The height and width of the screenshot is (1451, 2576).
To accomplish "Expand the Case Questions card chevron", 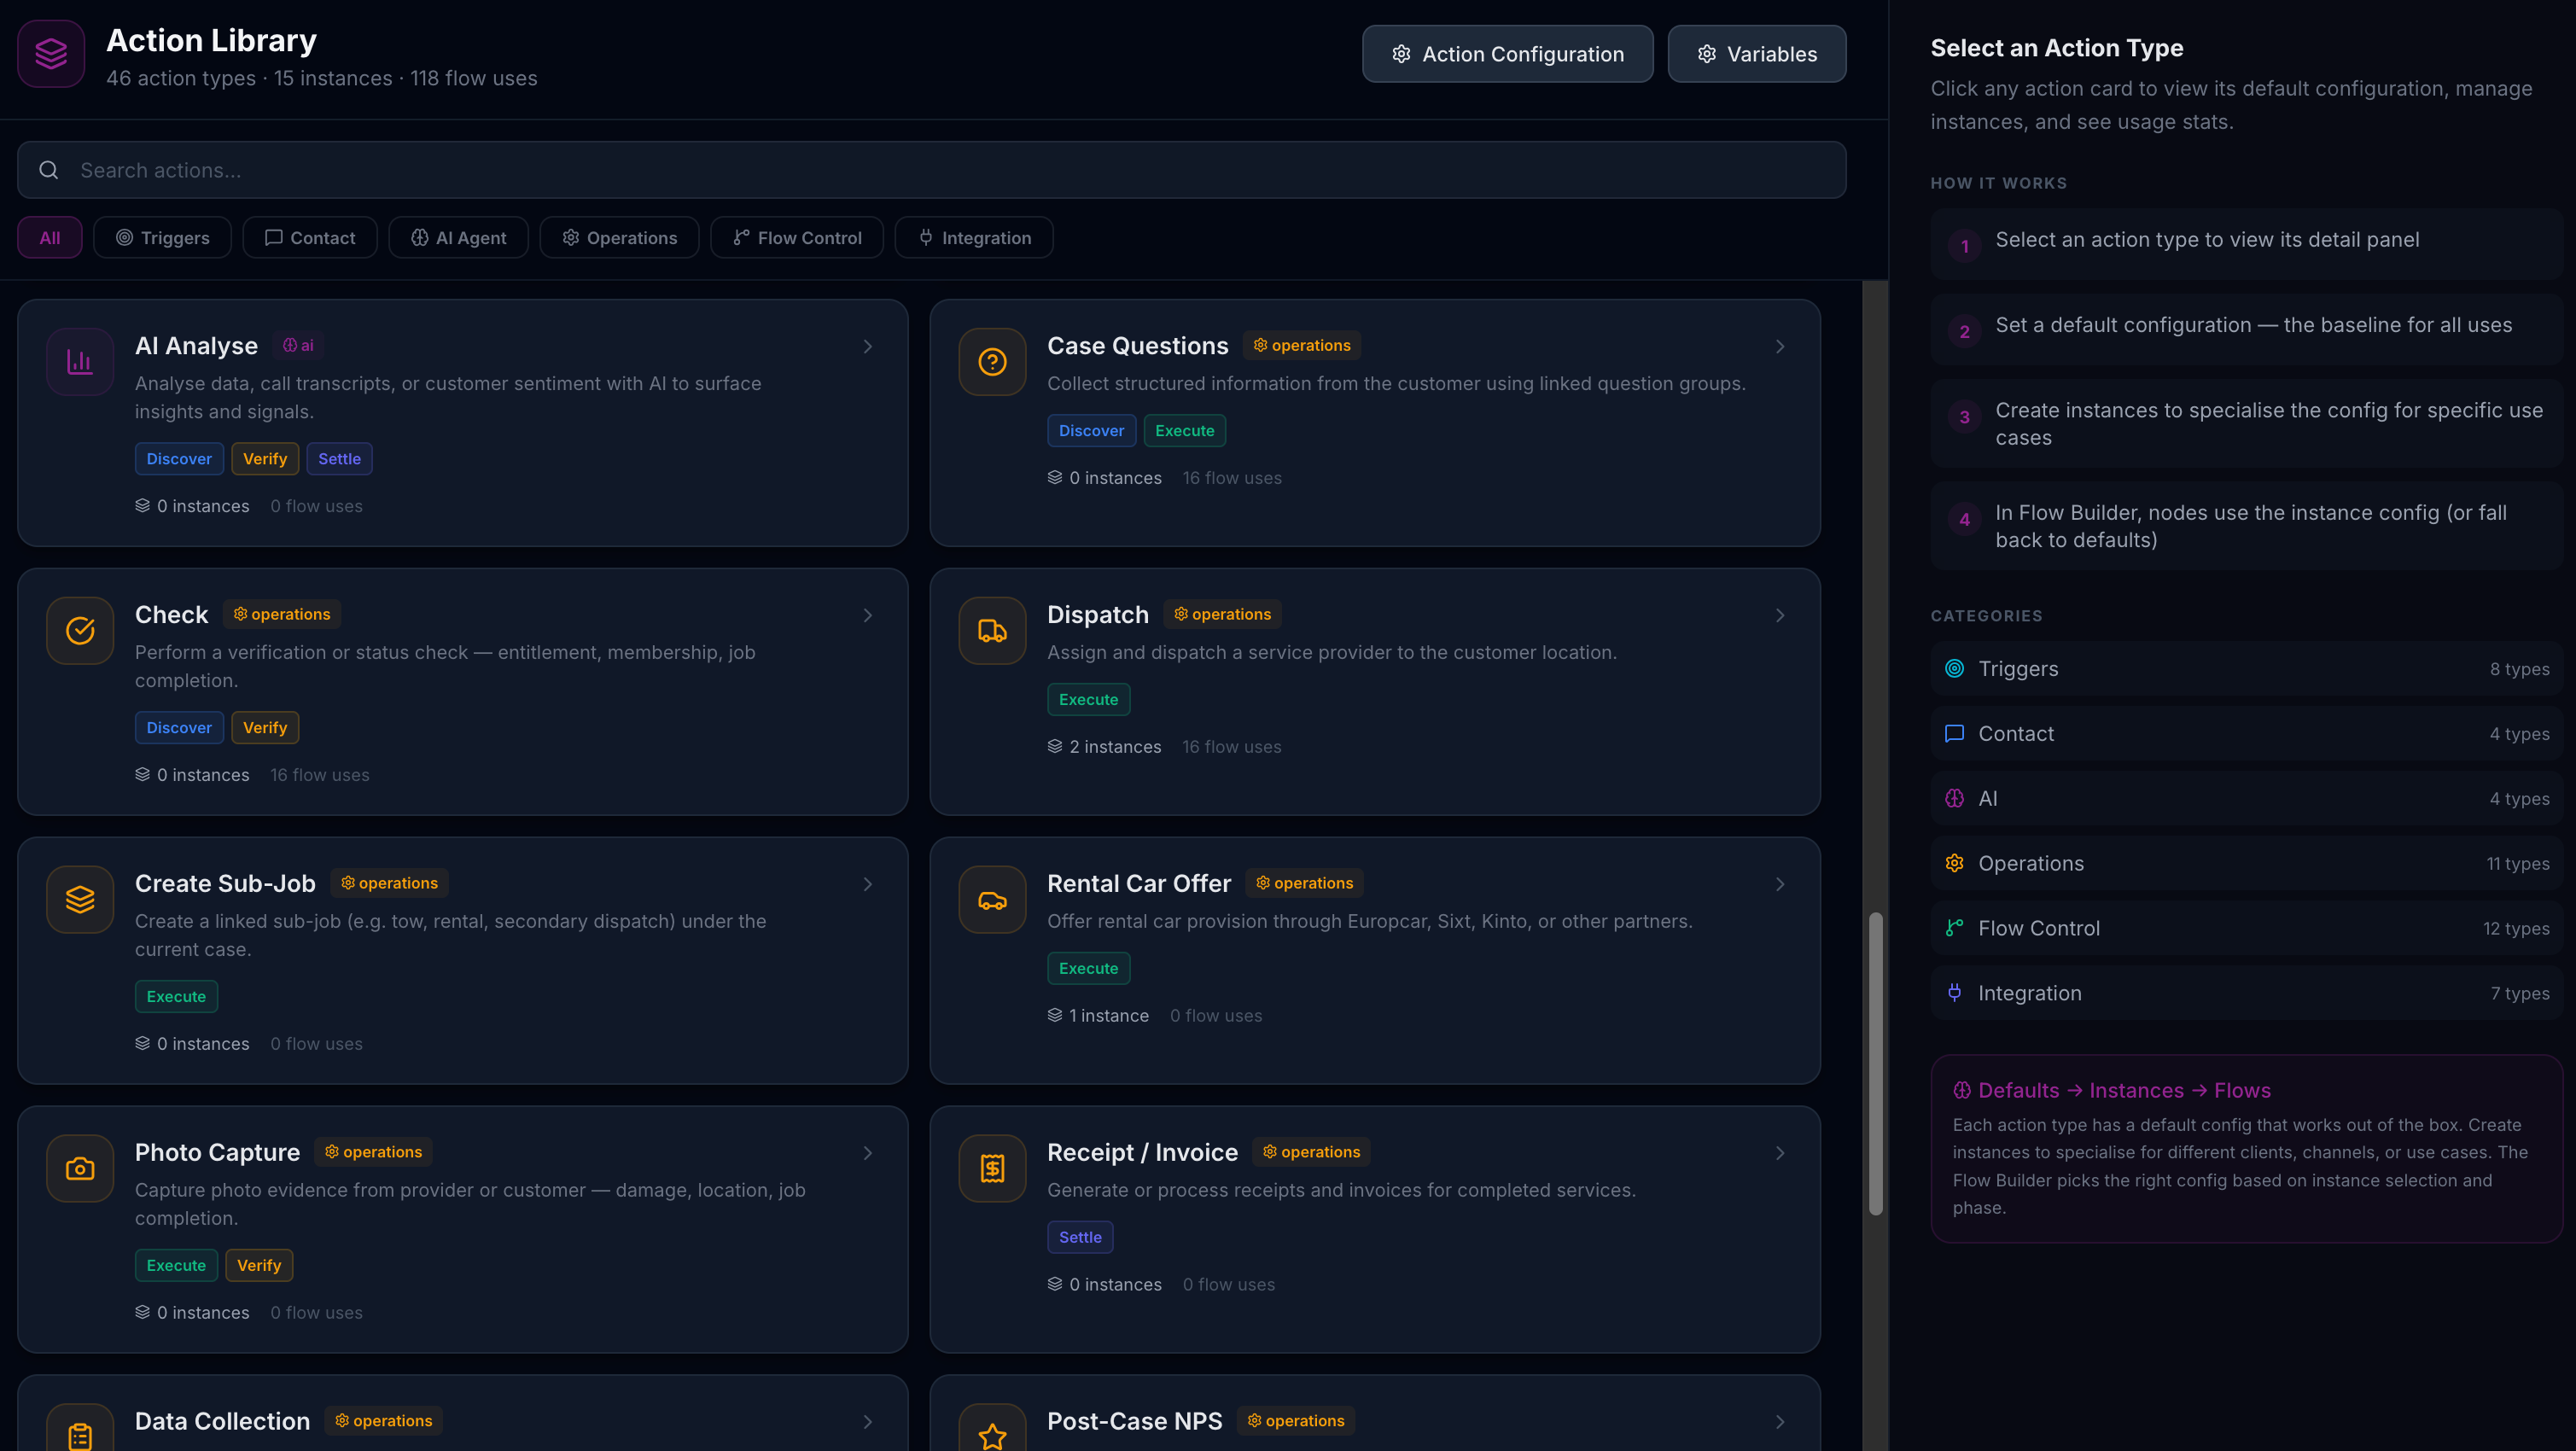I will click(x=1780, y=347).
